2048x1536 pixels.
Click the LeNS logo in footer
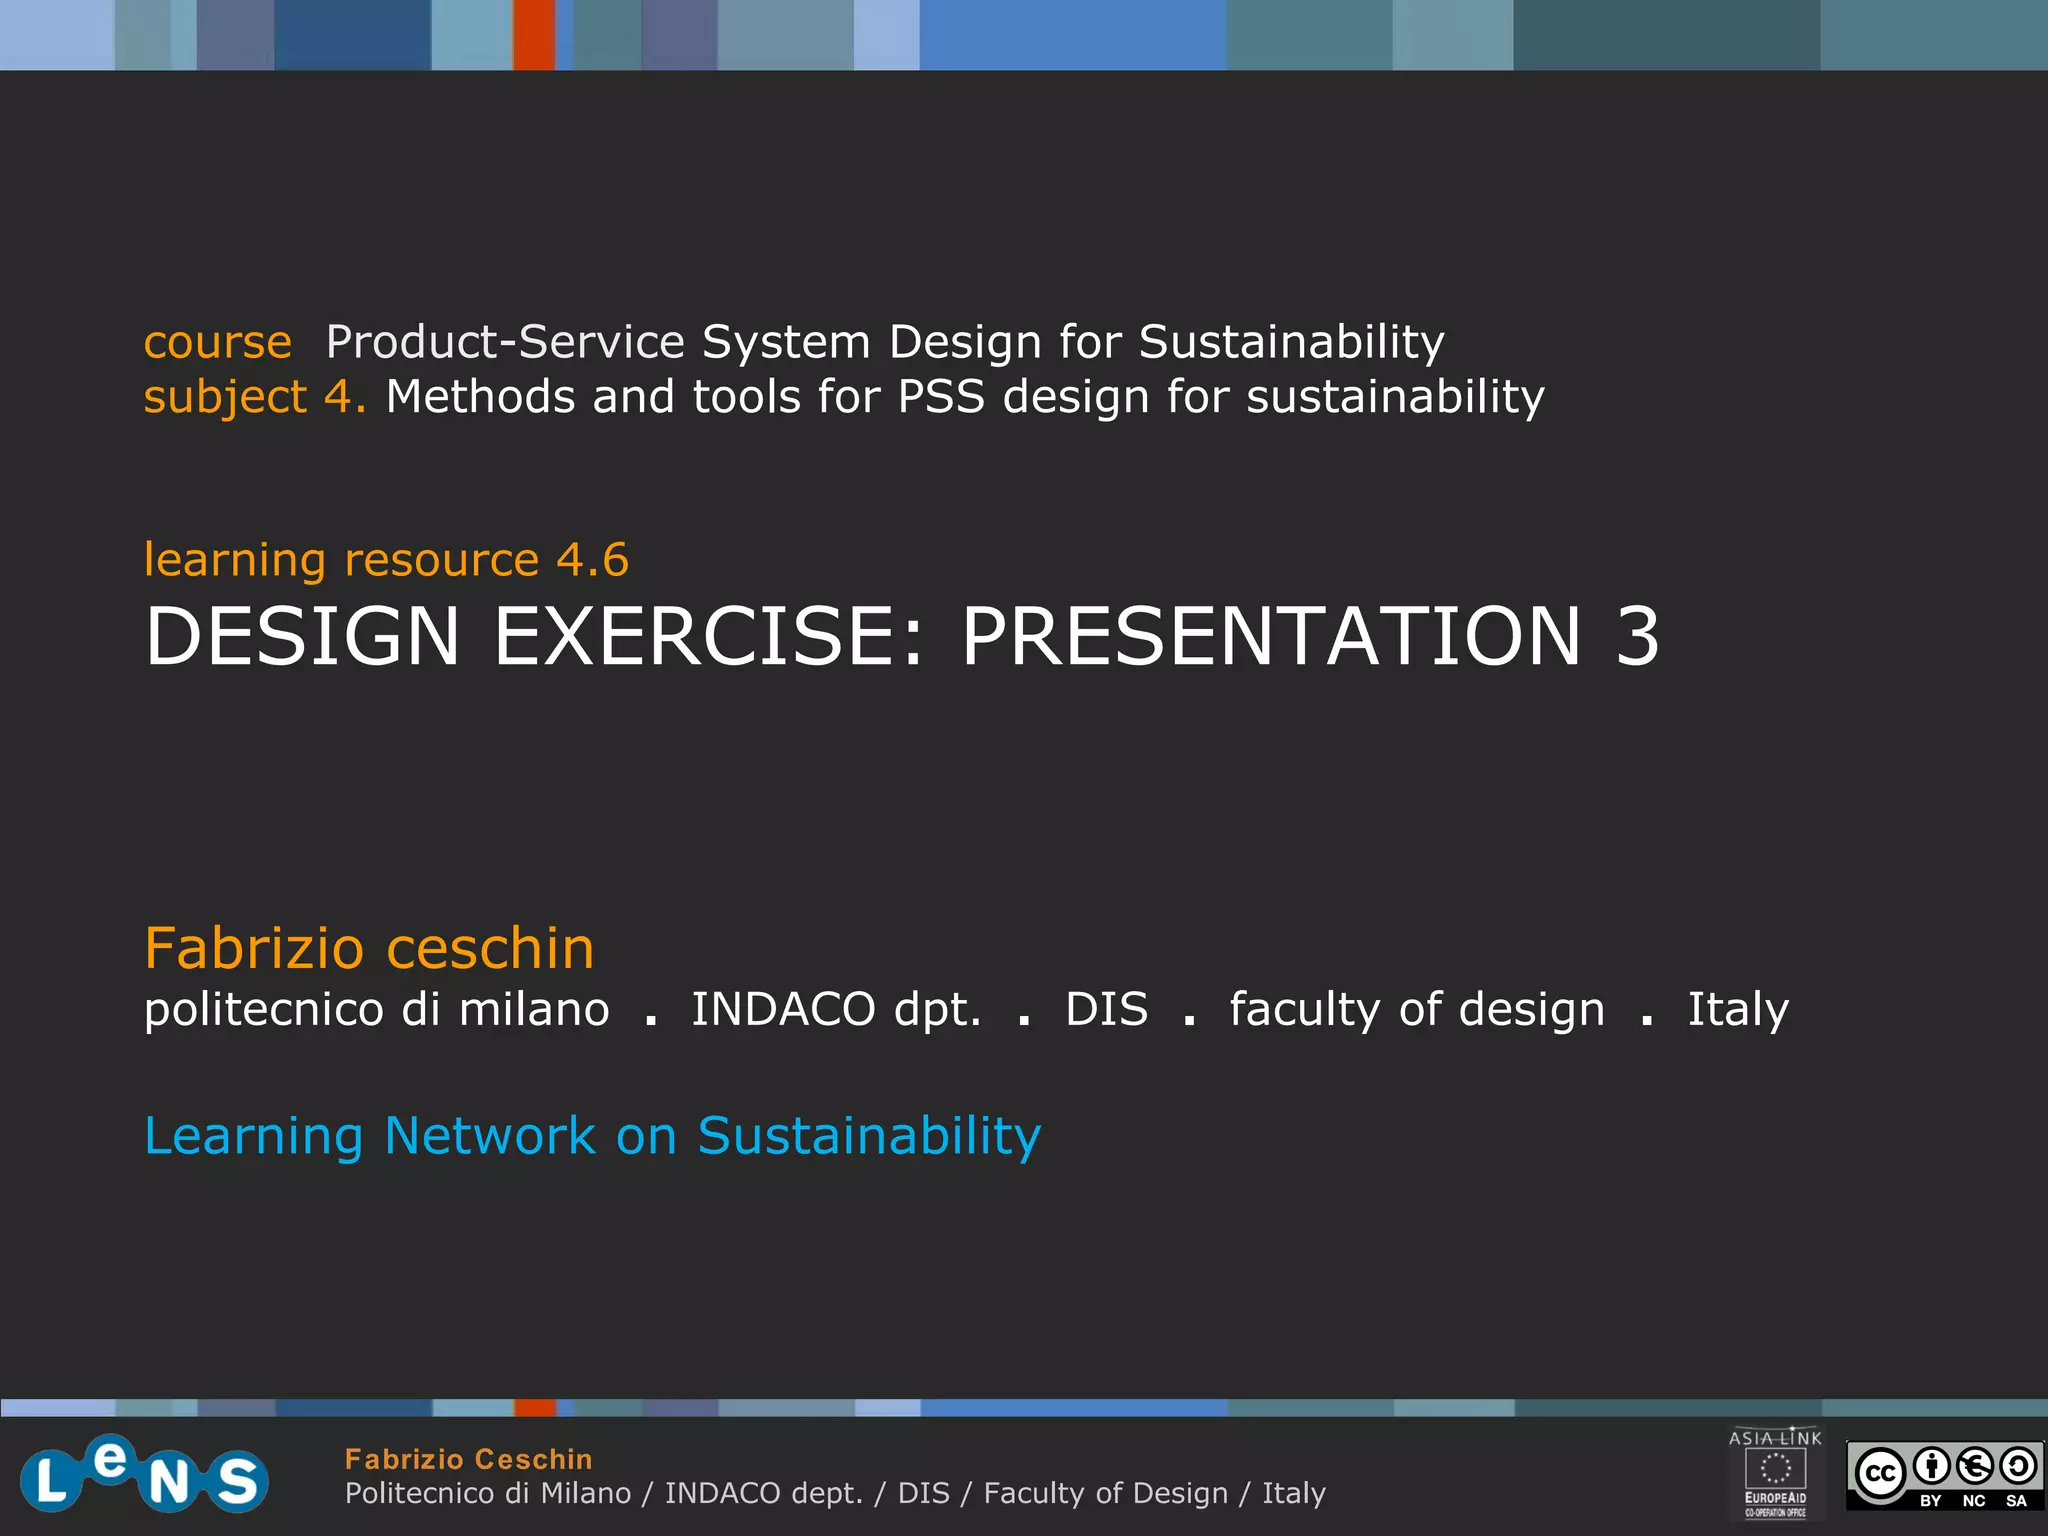pyautogui.click(x=144, y=1476)
